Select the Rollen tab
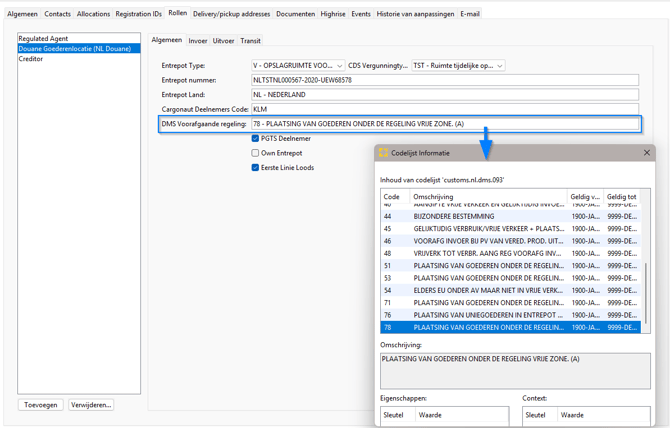This screenshot has width=670, height=428. tap(177, 13)
